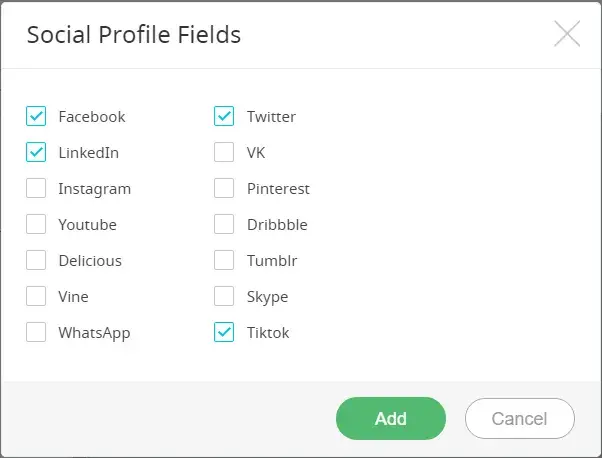This screenshot has width=602, height=458.
Task: Check the Instagram checkbox
Action: click(x=36, y=189)
